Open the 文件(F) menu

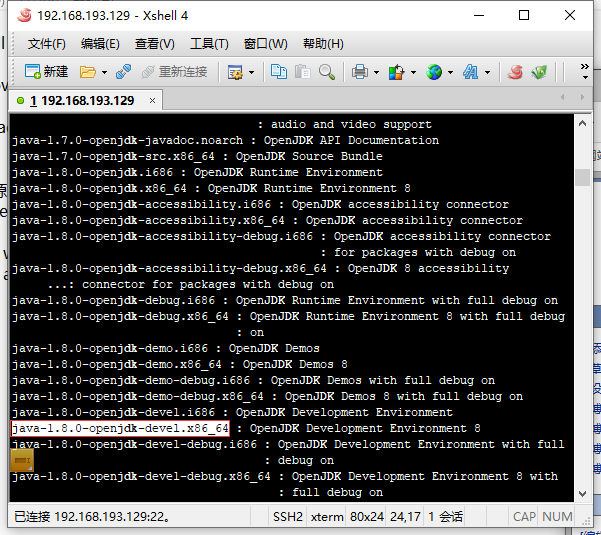coord(47,44)
